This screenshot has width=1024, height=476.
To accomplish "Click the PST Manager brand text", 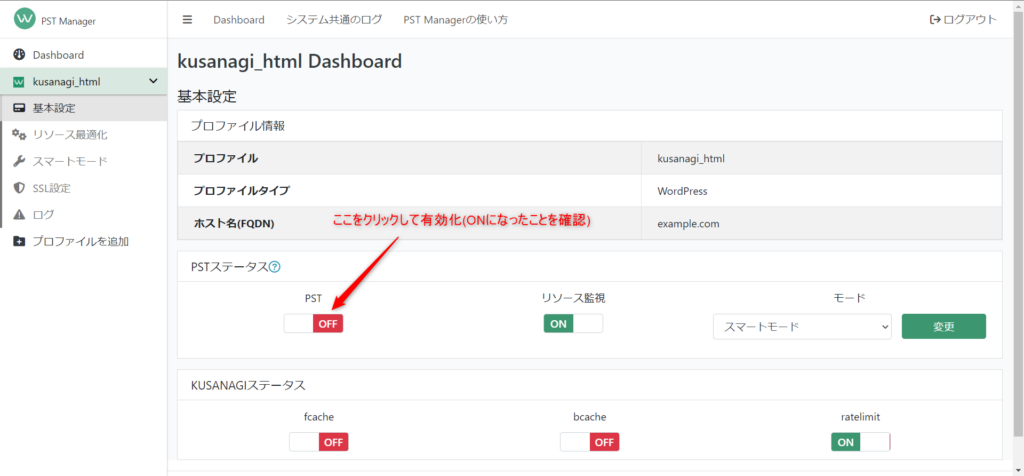I will (x=69, y=22).
